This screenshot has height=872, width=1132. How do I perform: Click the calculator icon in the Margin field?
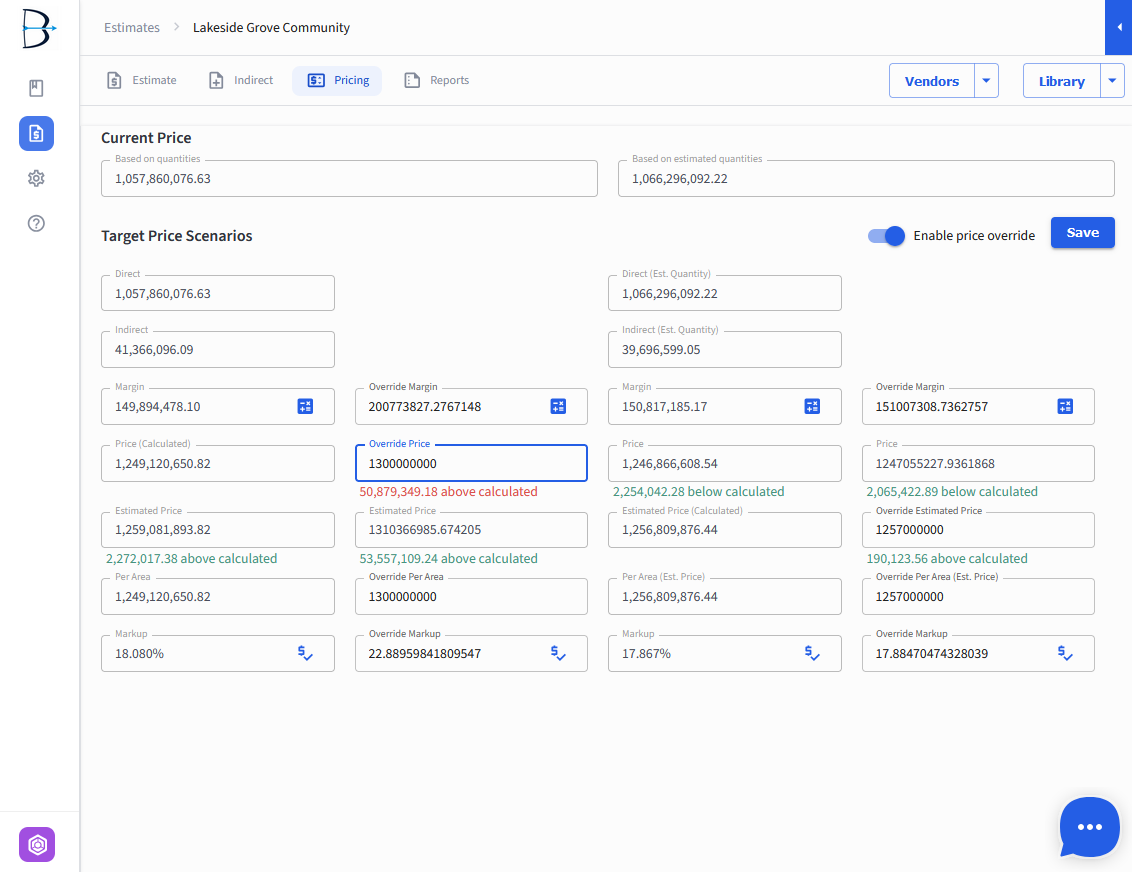(x=304, y=406)
